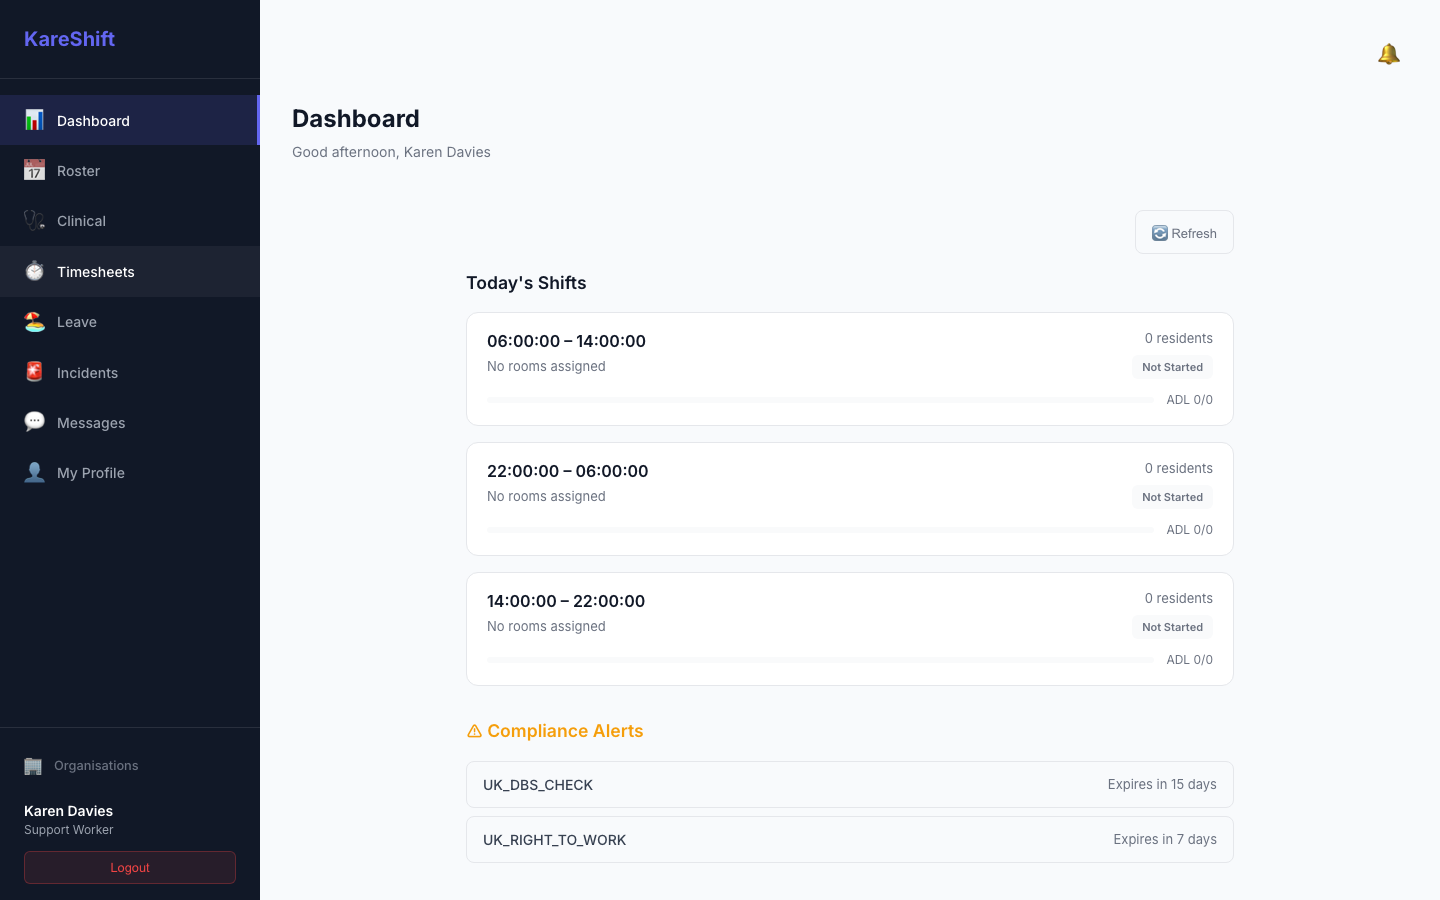Open the 06:00:00 – 14:00:00 shift card
Viewport: 1440px width, 900px height.
click(850, 369)
